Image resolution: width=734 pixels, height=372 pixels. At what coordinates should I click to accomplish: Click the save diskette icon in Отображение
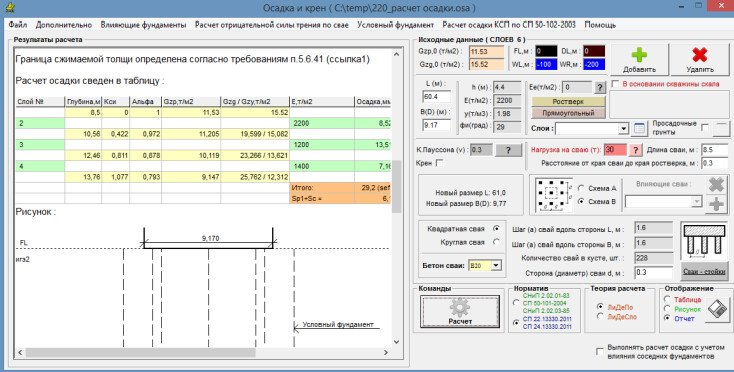717,310
